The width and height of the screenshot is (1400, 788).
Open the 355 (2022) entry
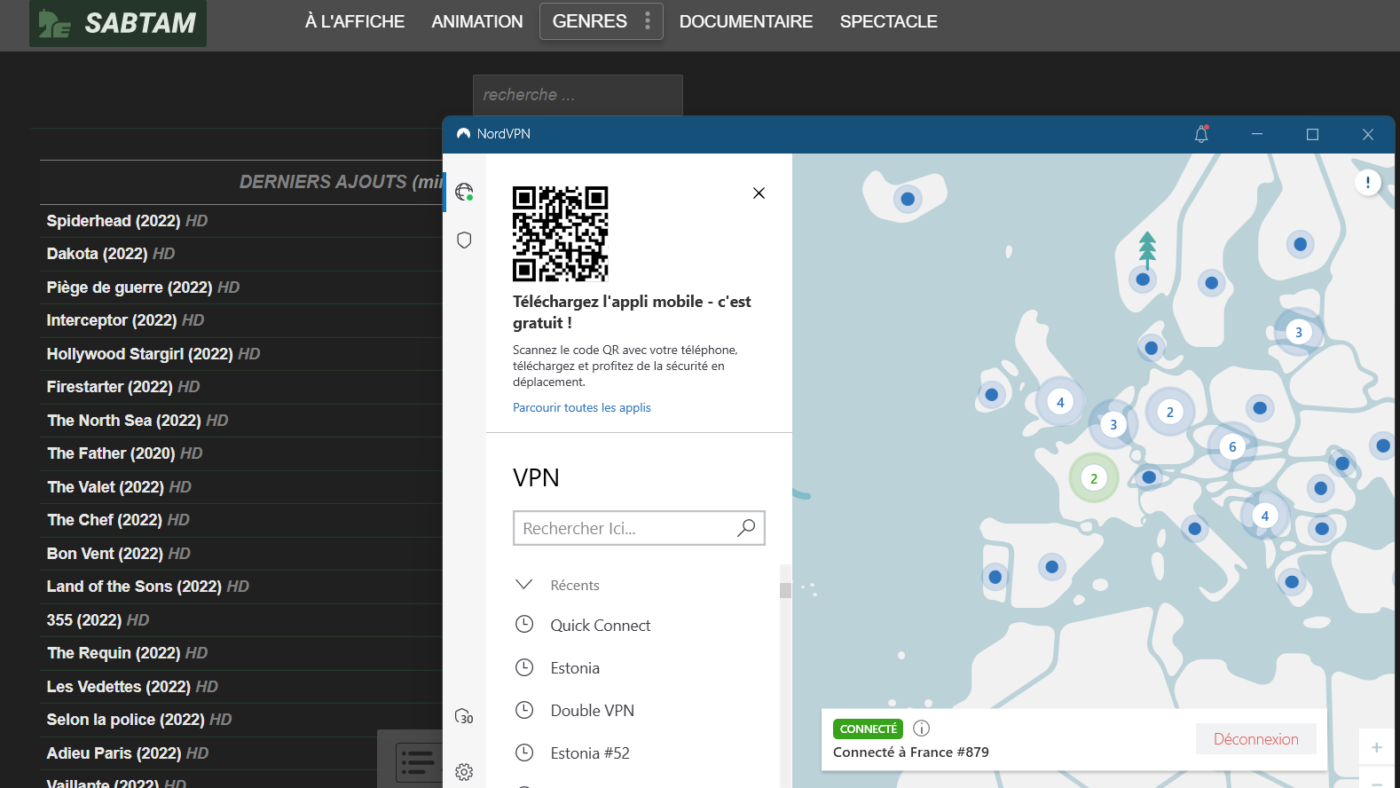[84, 620]
